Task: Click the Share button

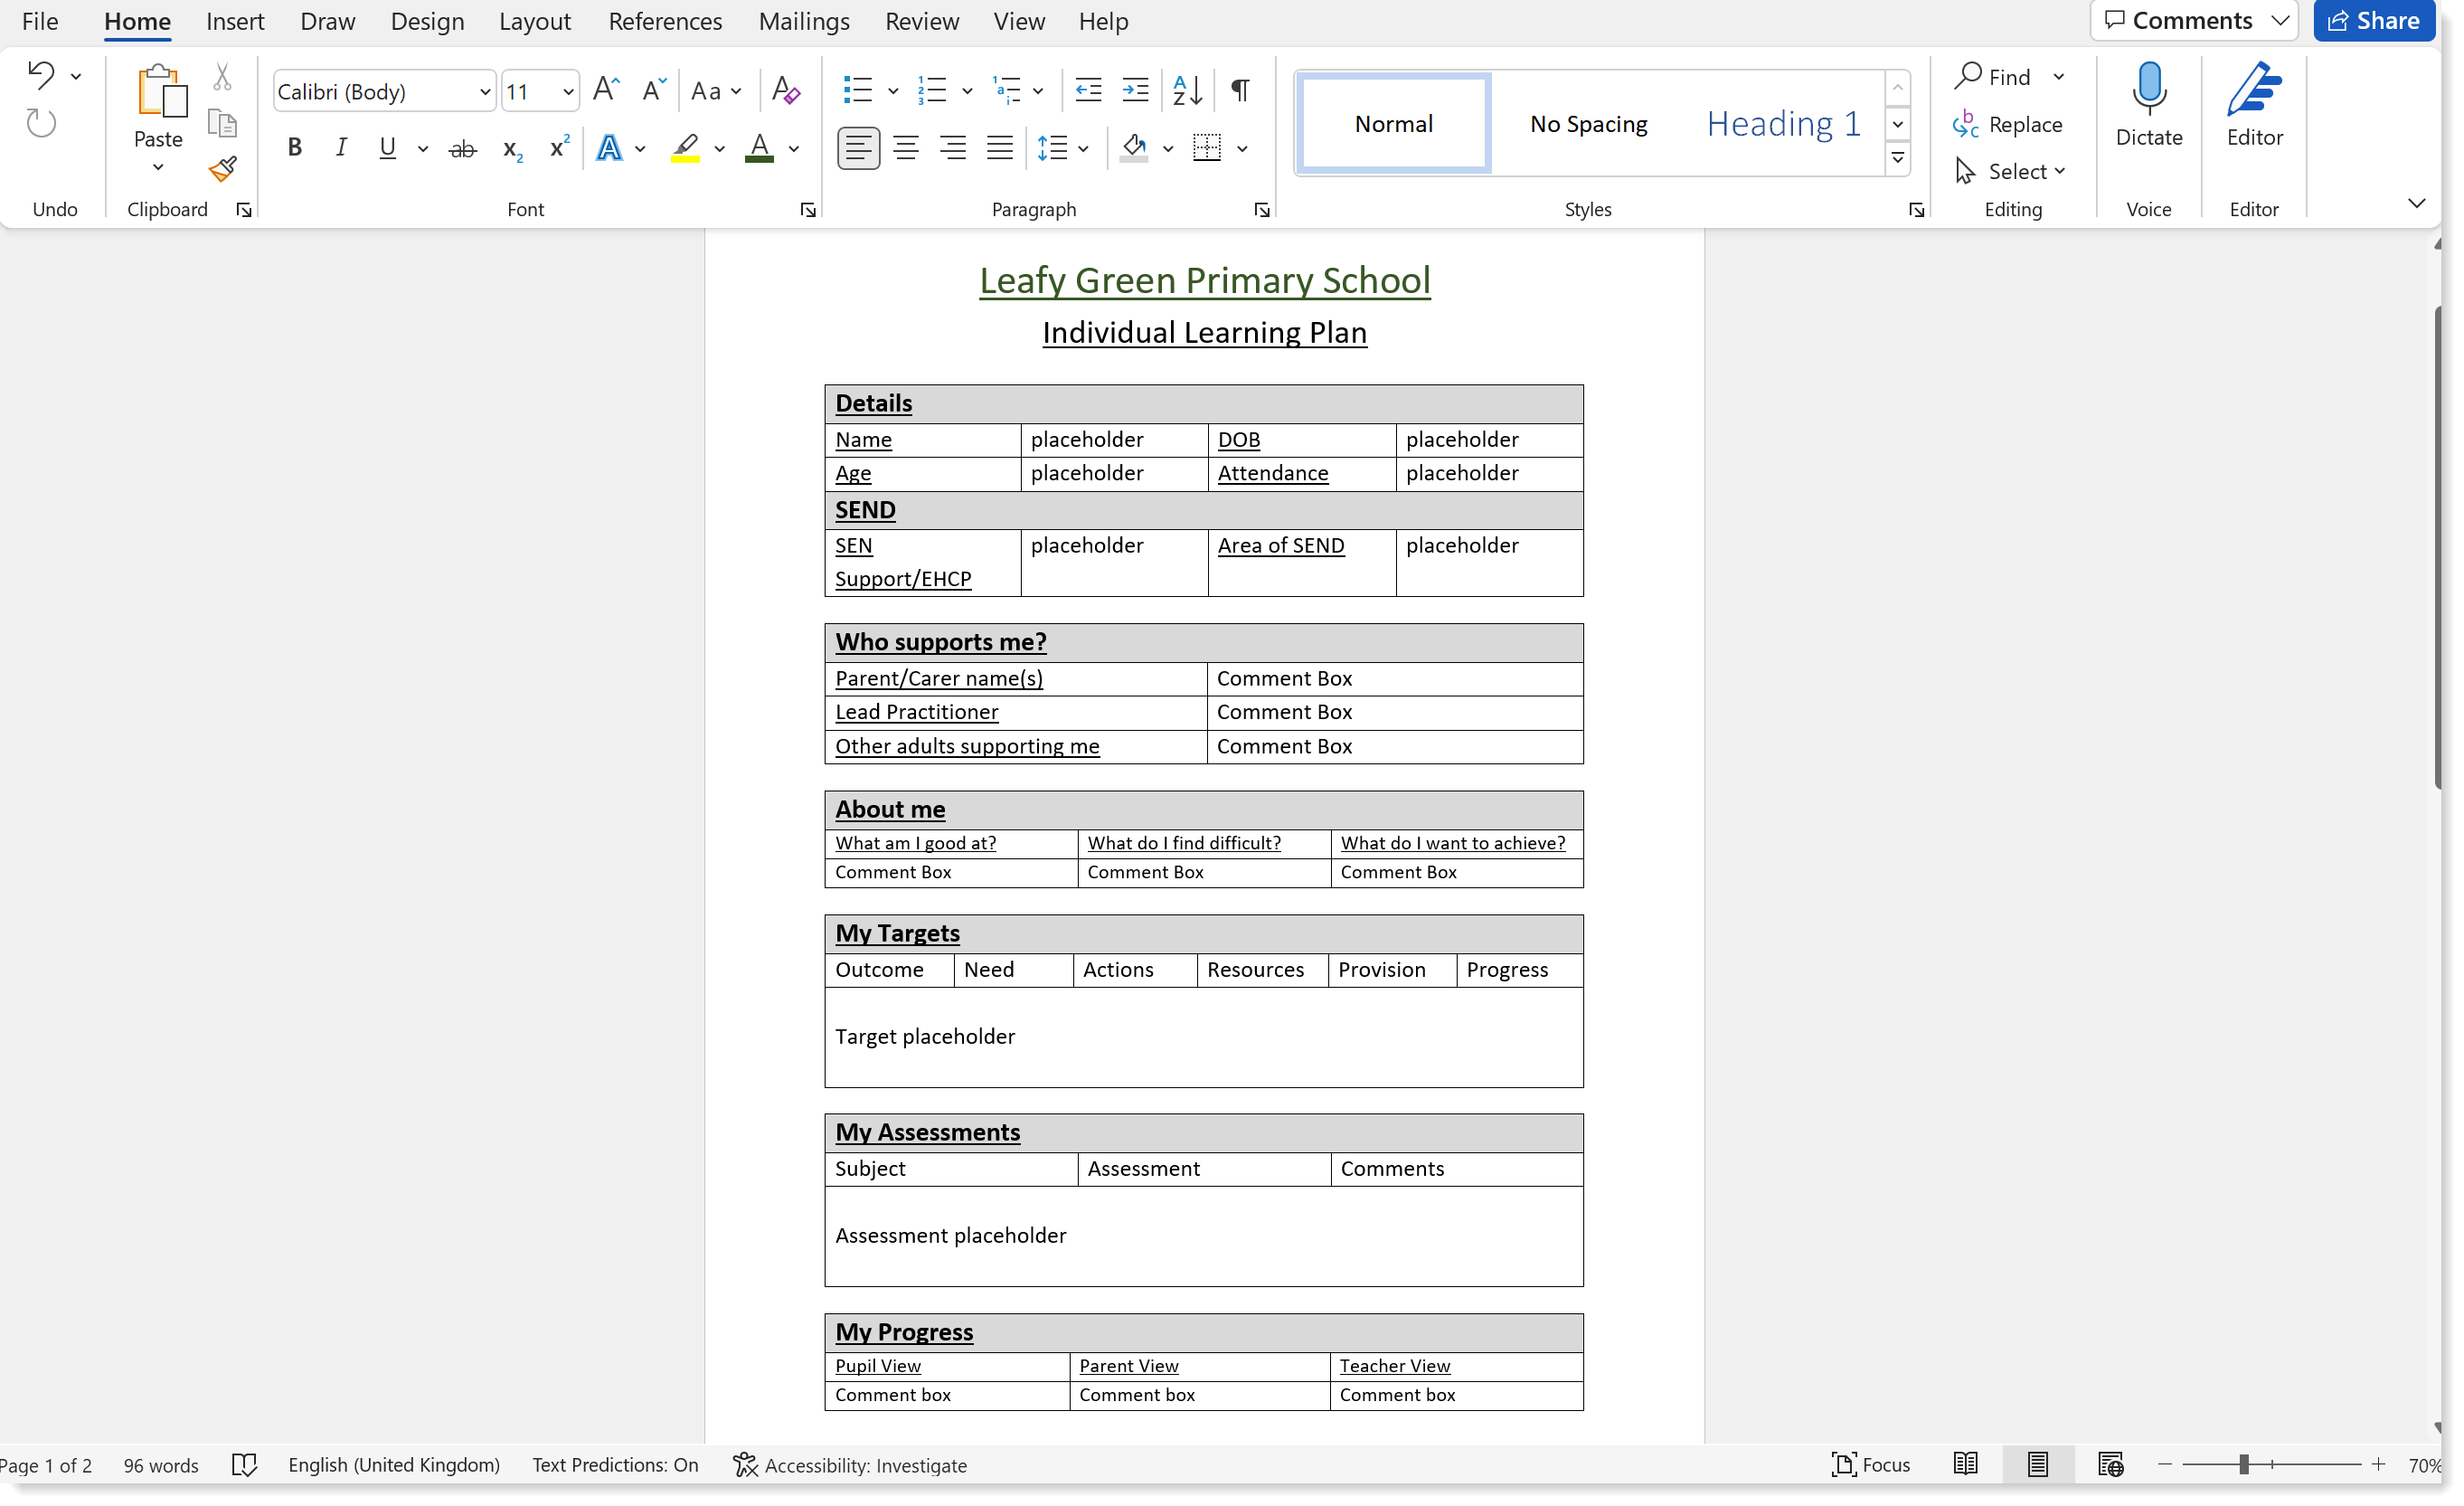Action: (2373, 21)
